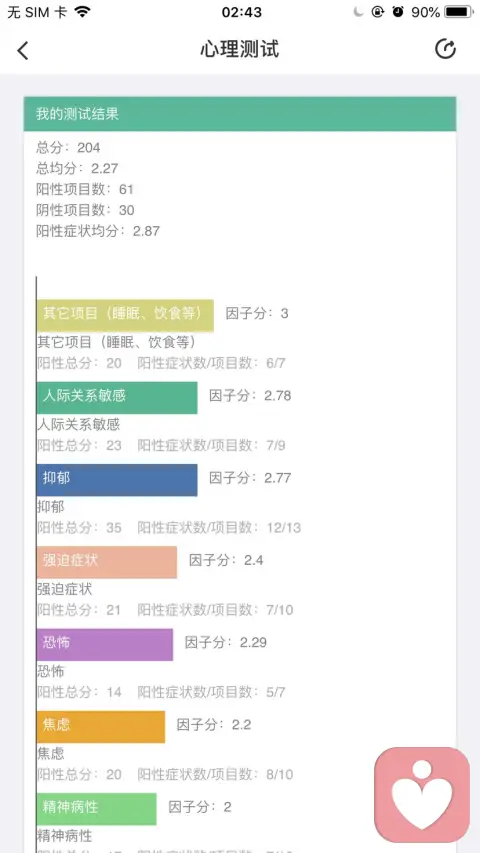
Task: Select the salmon 强迫症状 bar
Action: tap(107, 562)
